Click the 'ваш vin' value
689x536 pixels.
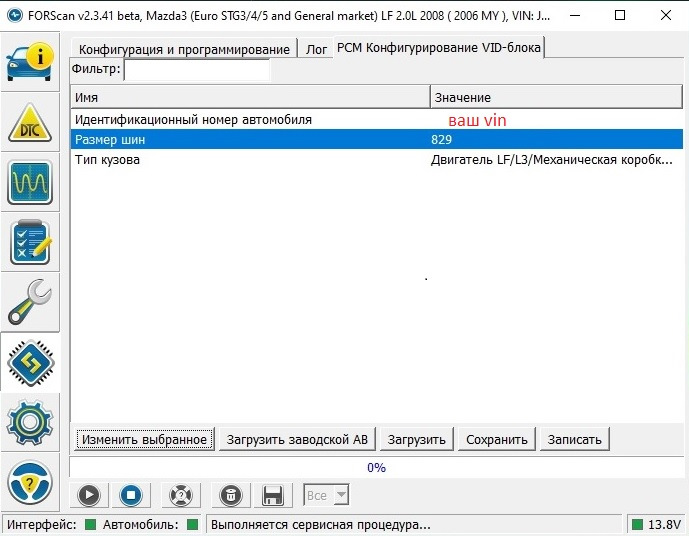pyautogui.click(x=477, y=120)
